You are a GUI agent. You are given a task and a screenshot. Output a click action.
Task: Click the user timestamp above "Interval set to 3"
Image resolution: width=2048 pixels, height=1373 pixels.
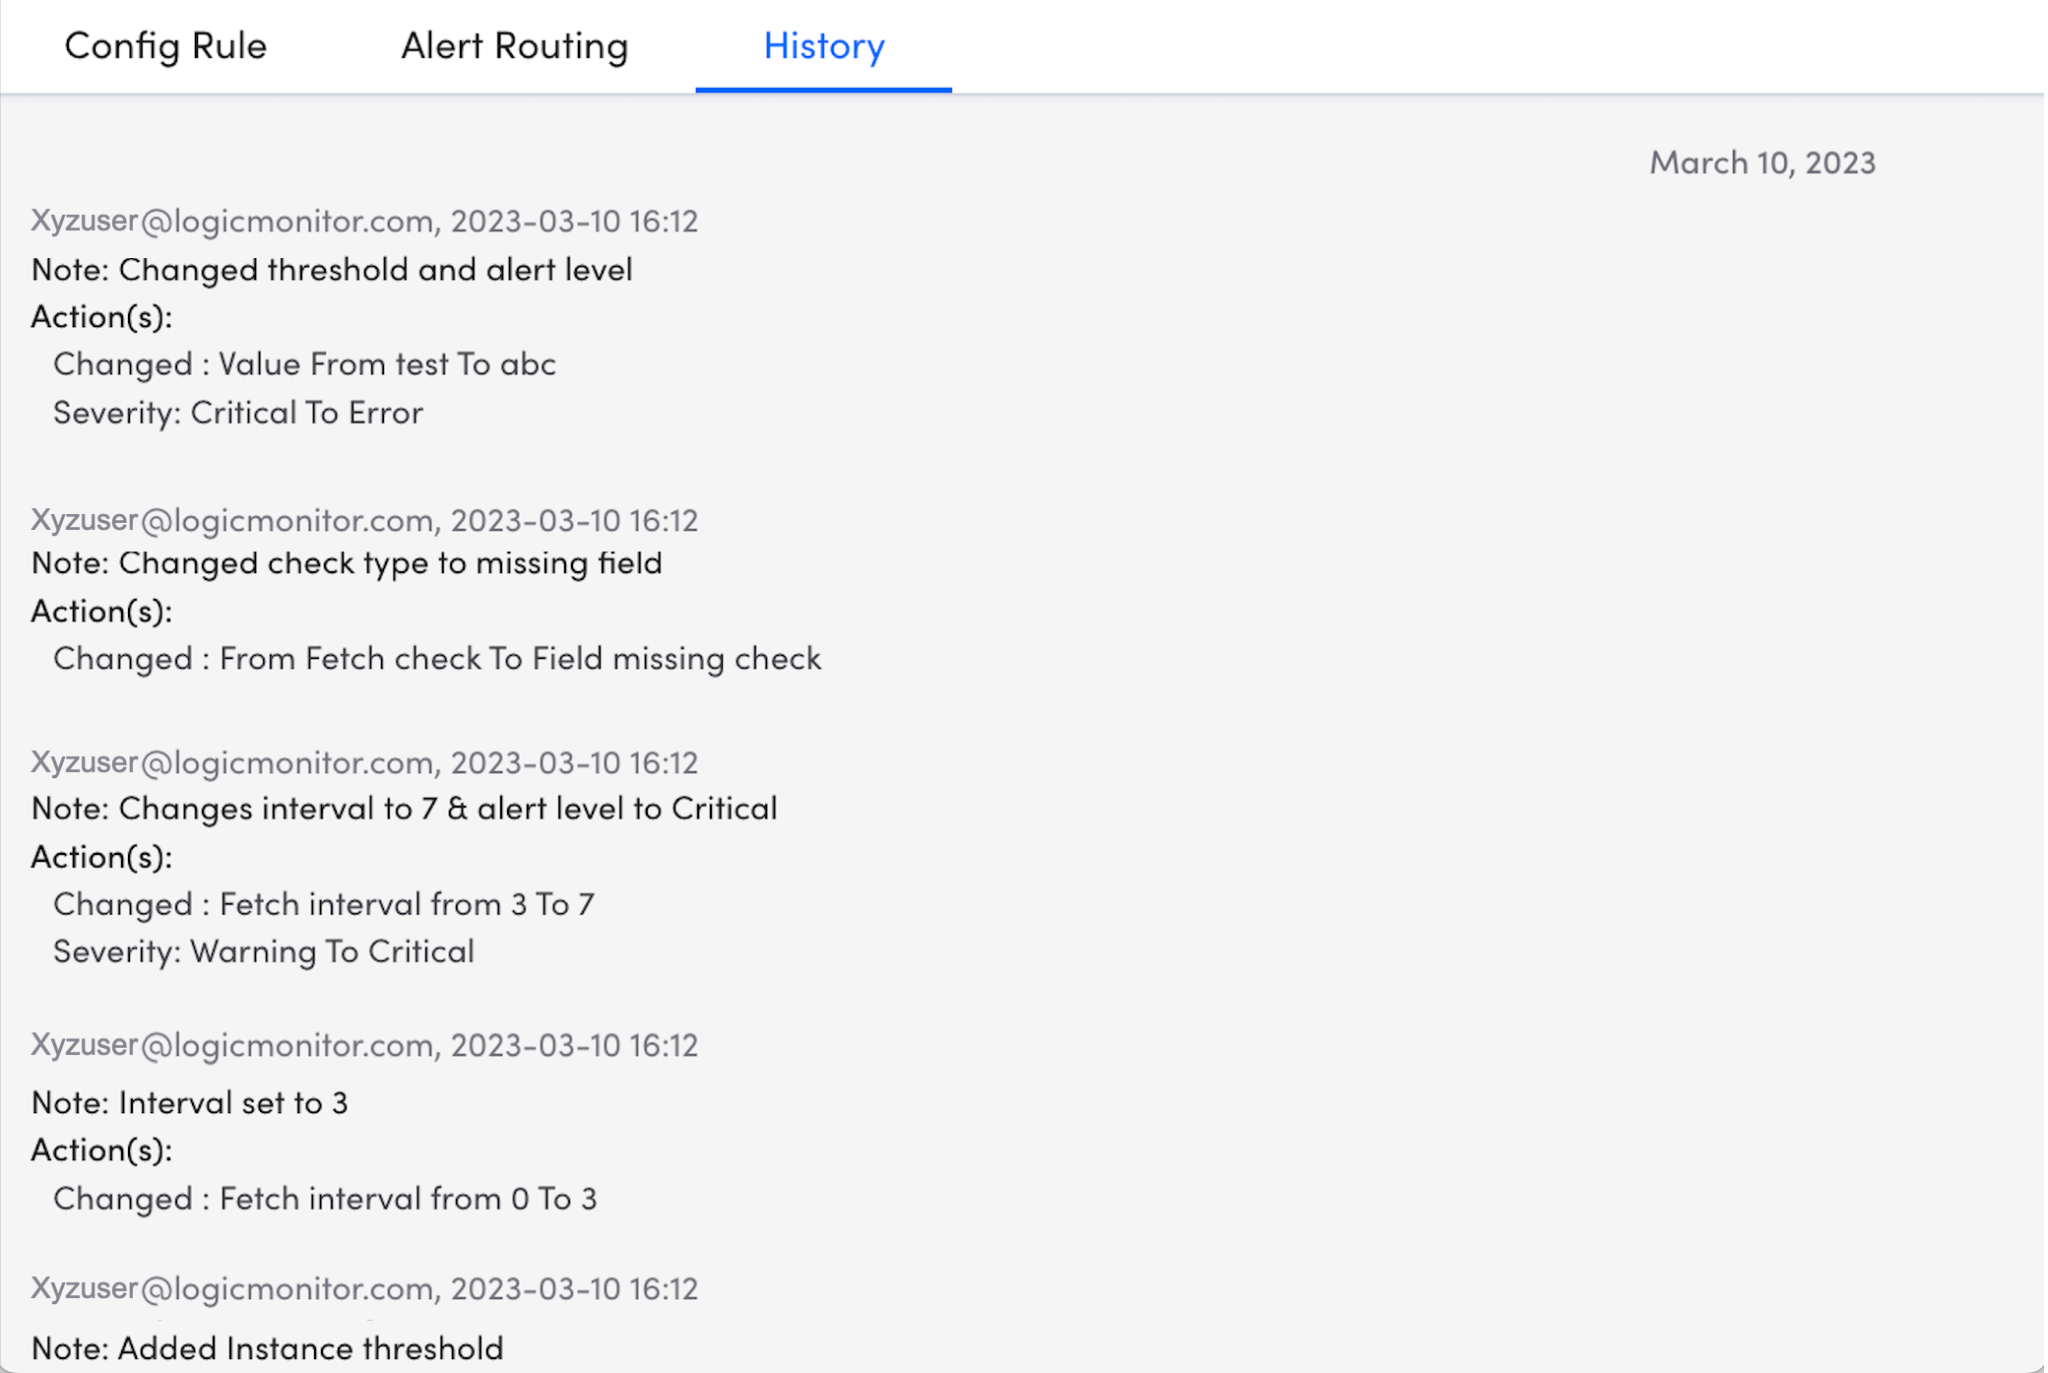pyautogui.click(x=364, y=1044)
